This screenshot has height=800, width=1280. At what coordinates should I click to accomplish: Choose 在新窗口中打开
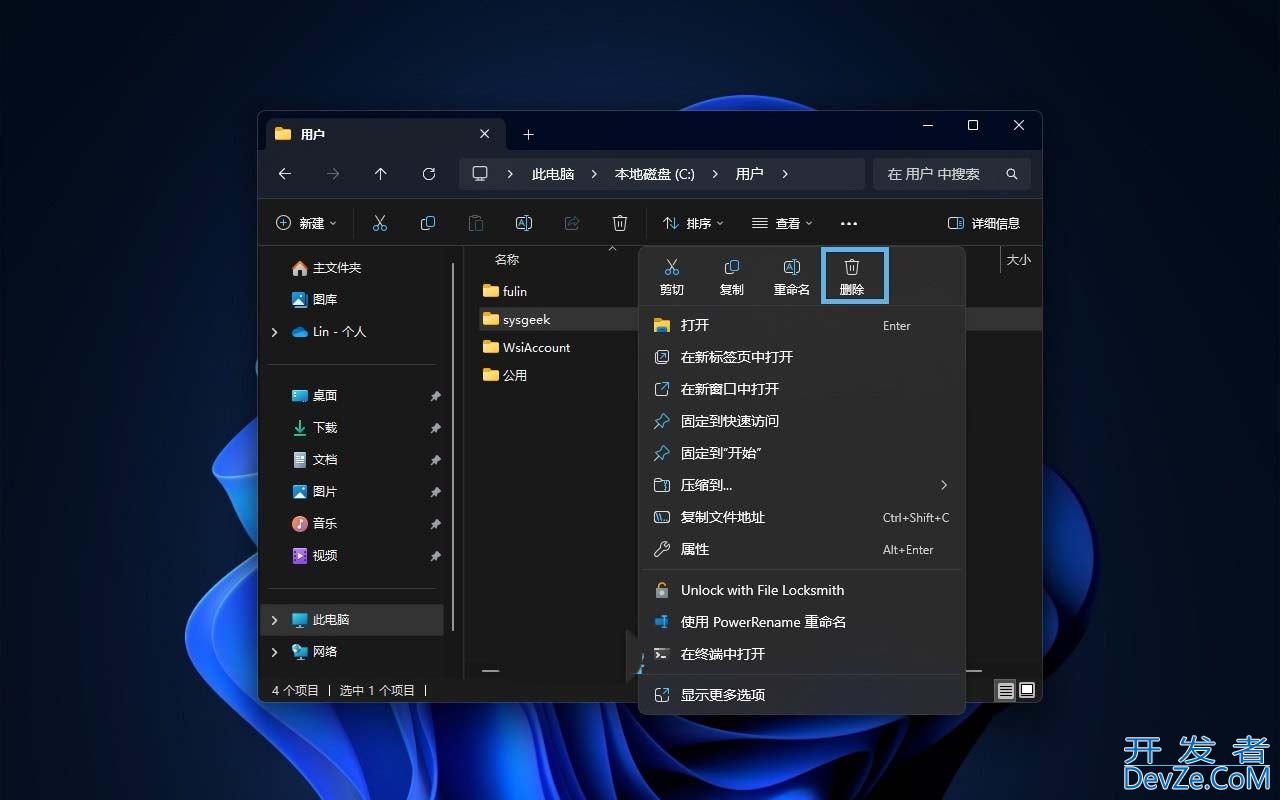tap(801, 389)
